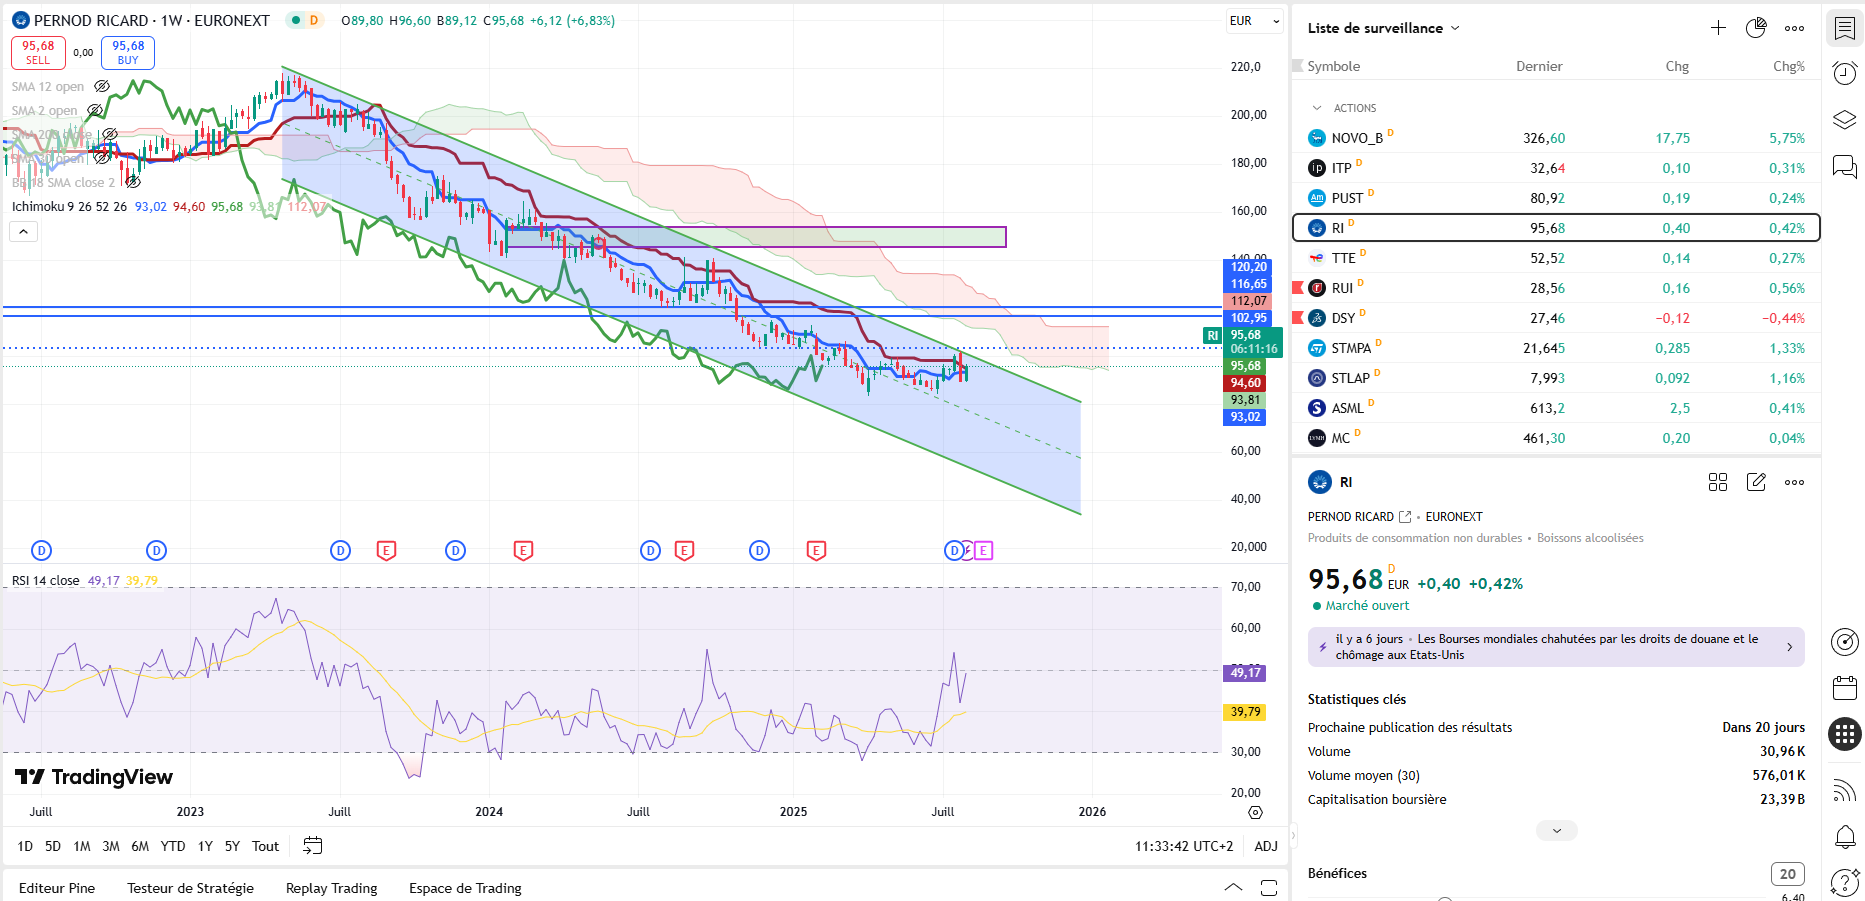Click the Ichimoku 9 26 52 26 legend
This screenshot has height=901, width=1865.
tap(69, 207)
